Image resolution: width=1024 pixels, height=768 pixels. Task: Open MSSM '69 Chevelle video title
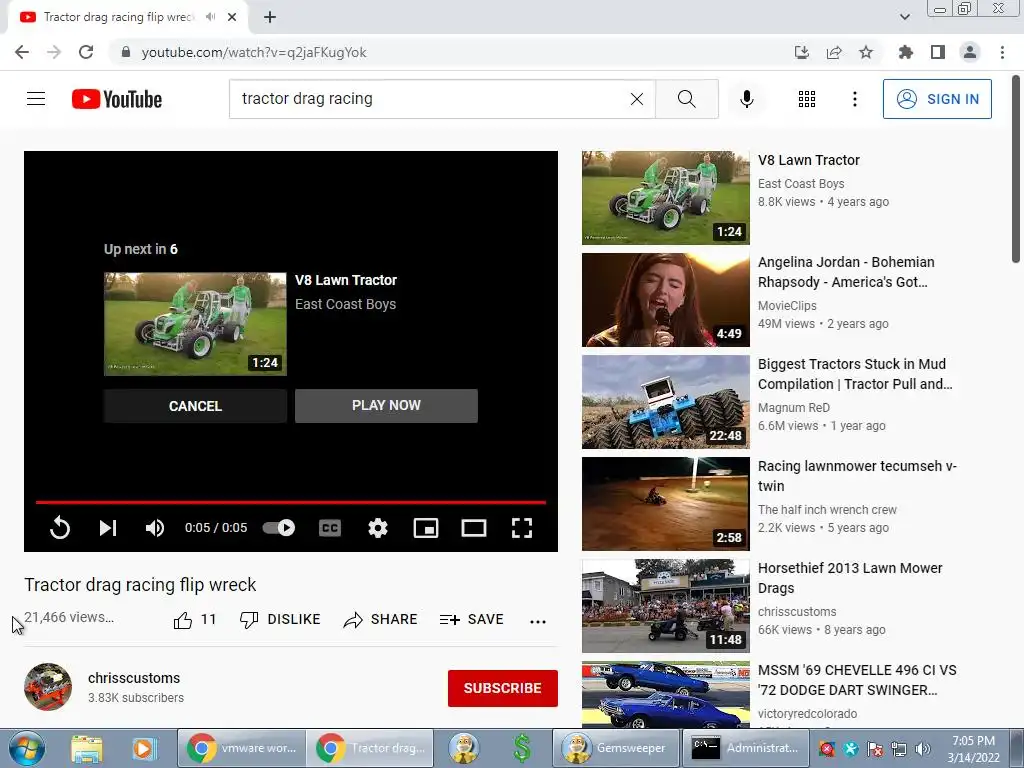(857, 680)
